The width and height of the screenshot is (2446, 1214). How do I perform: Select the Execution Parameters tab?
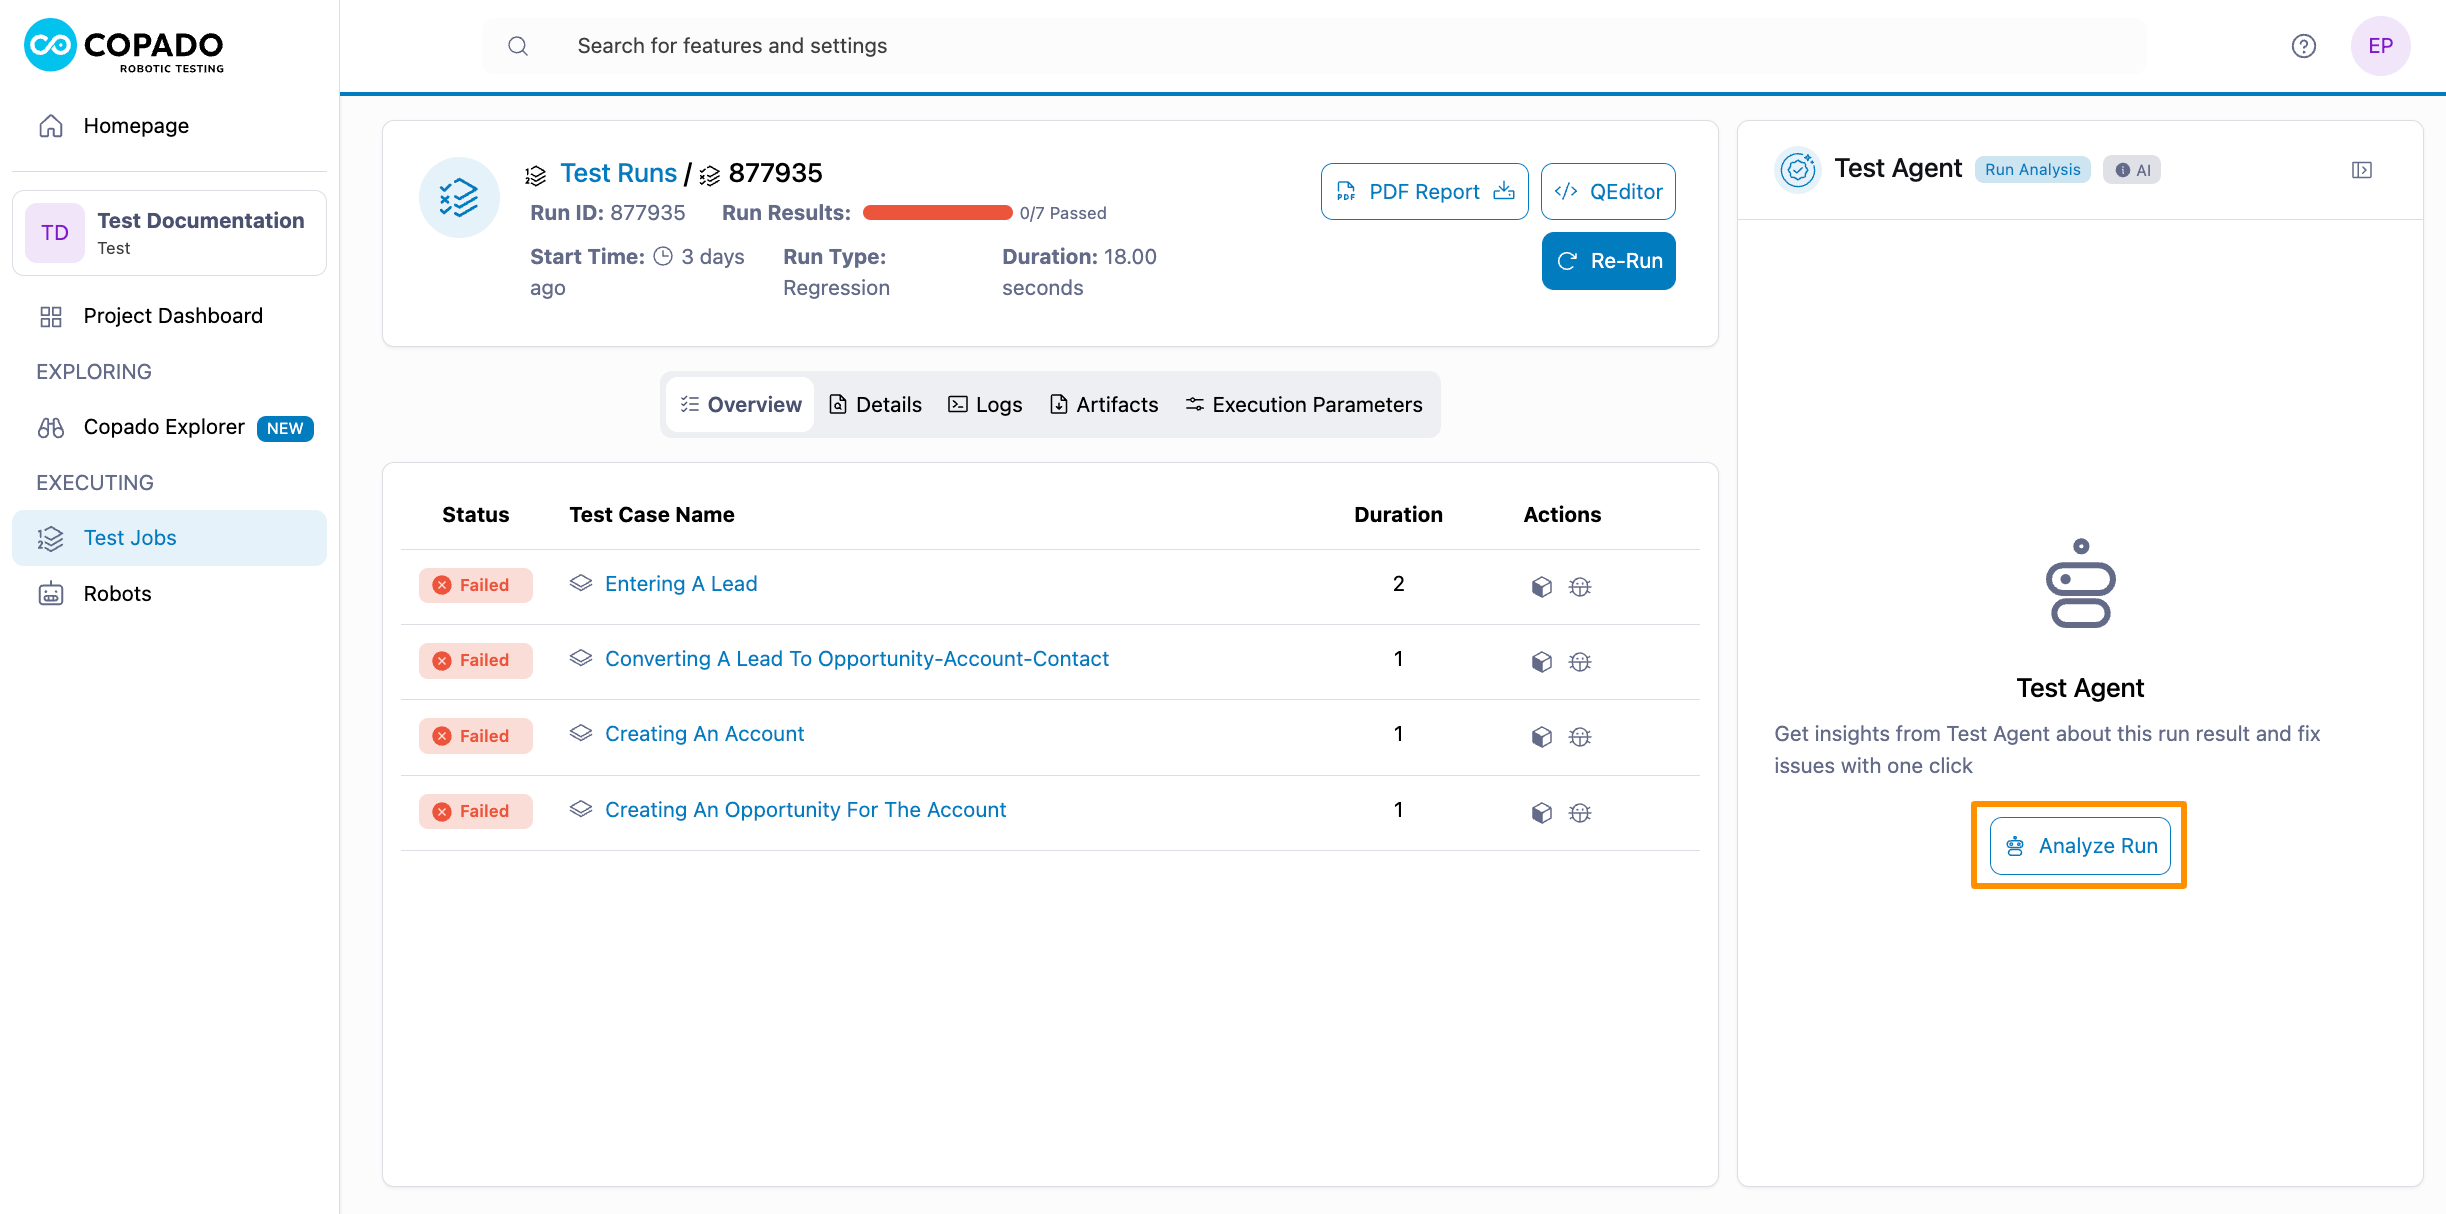coord(1303,404)
